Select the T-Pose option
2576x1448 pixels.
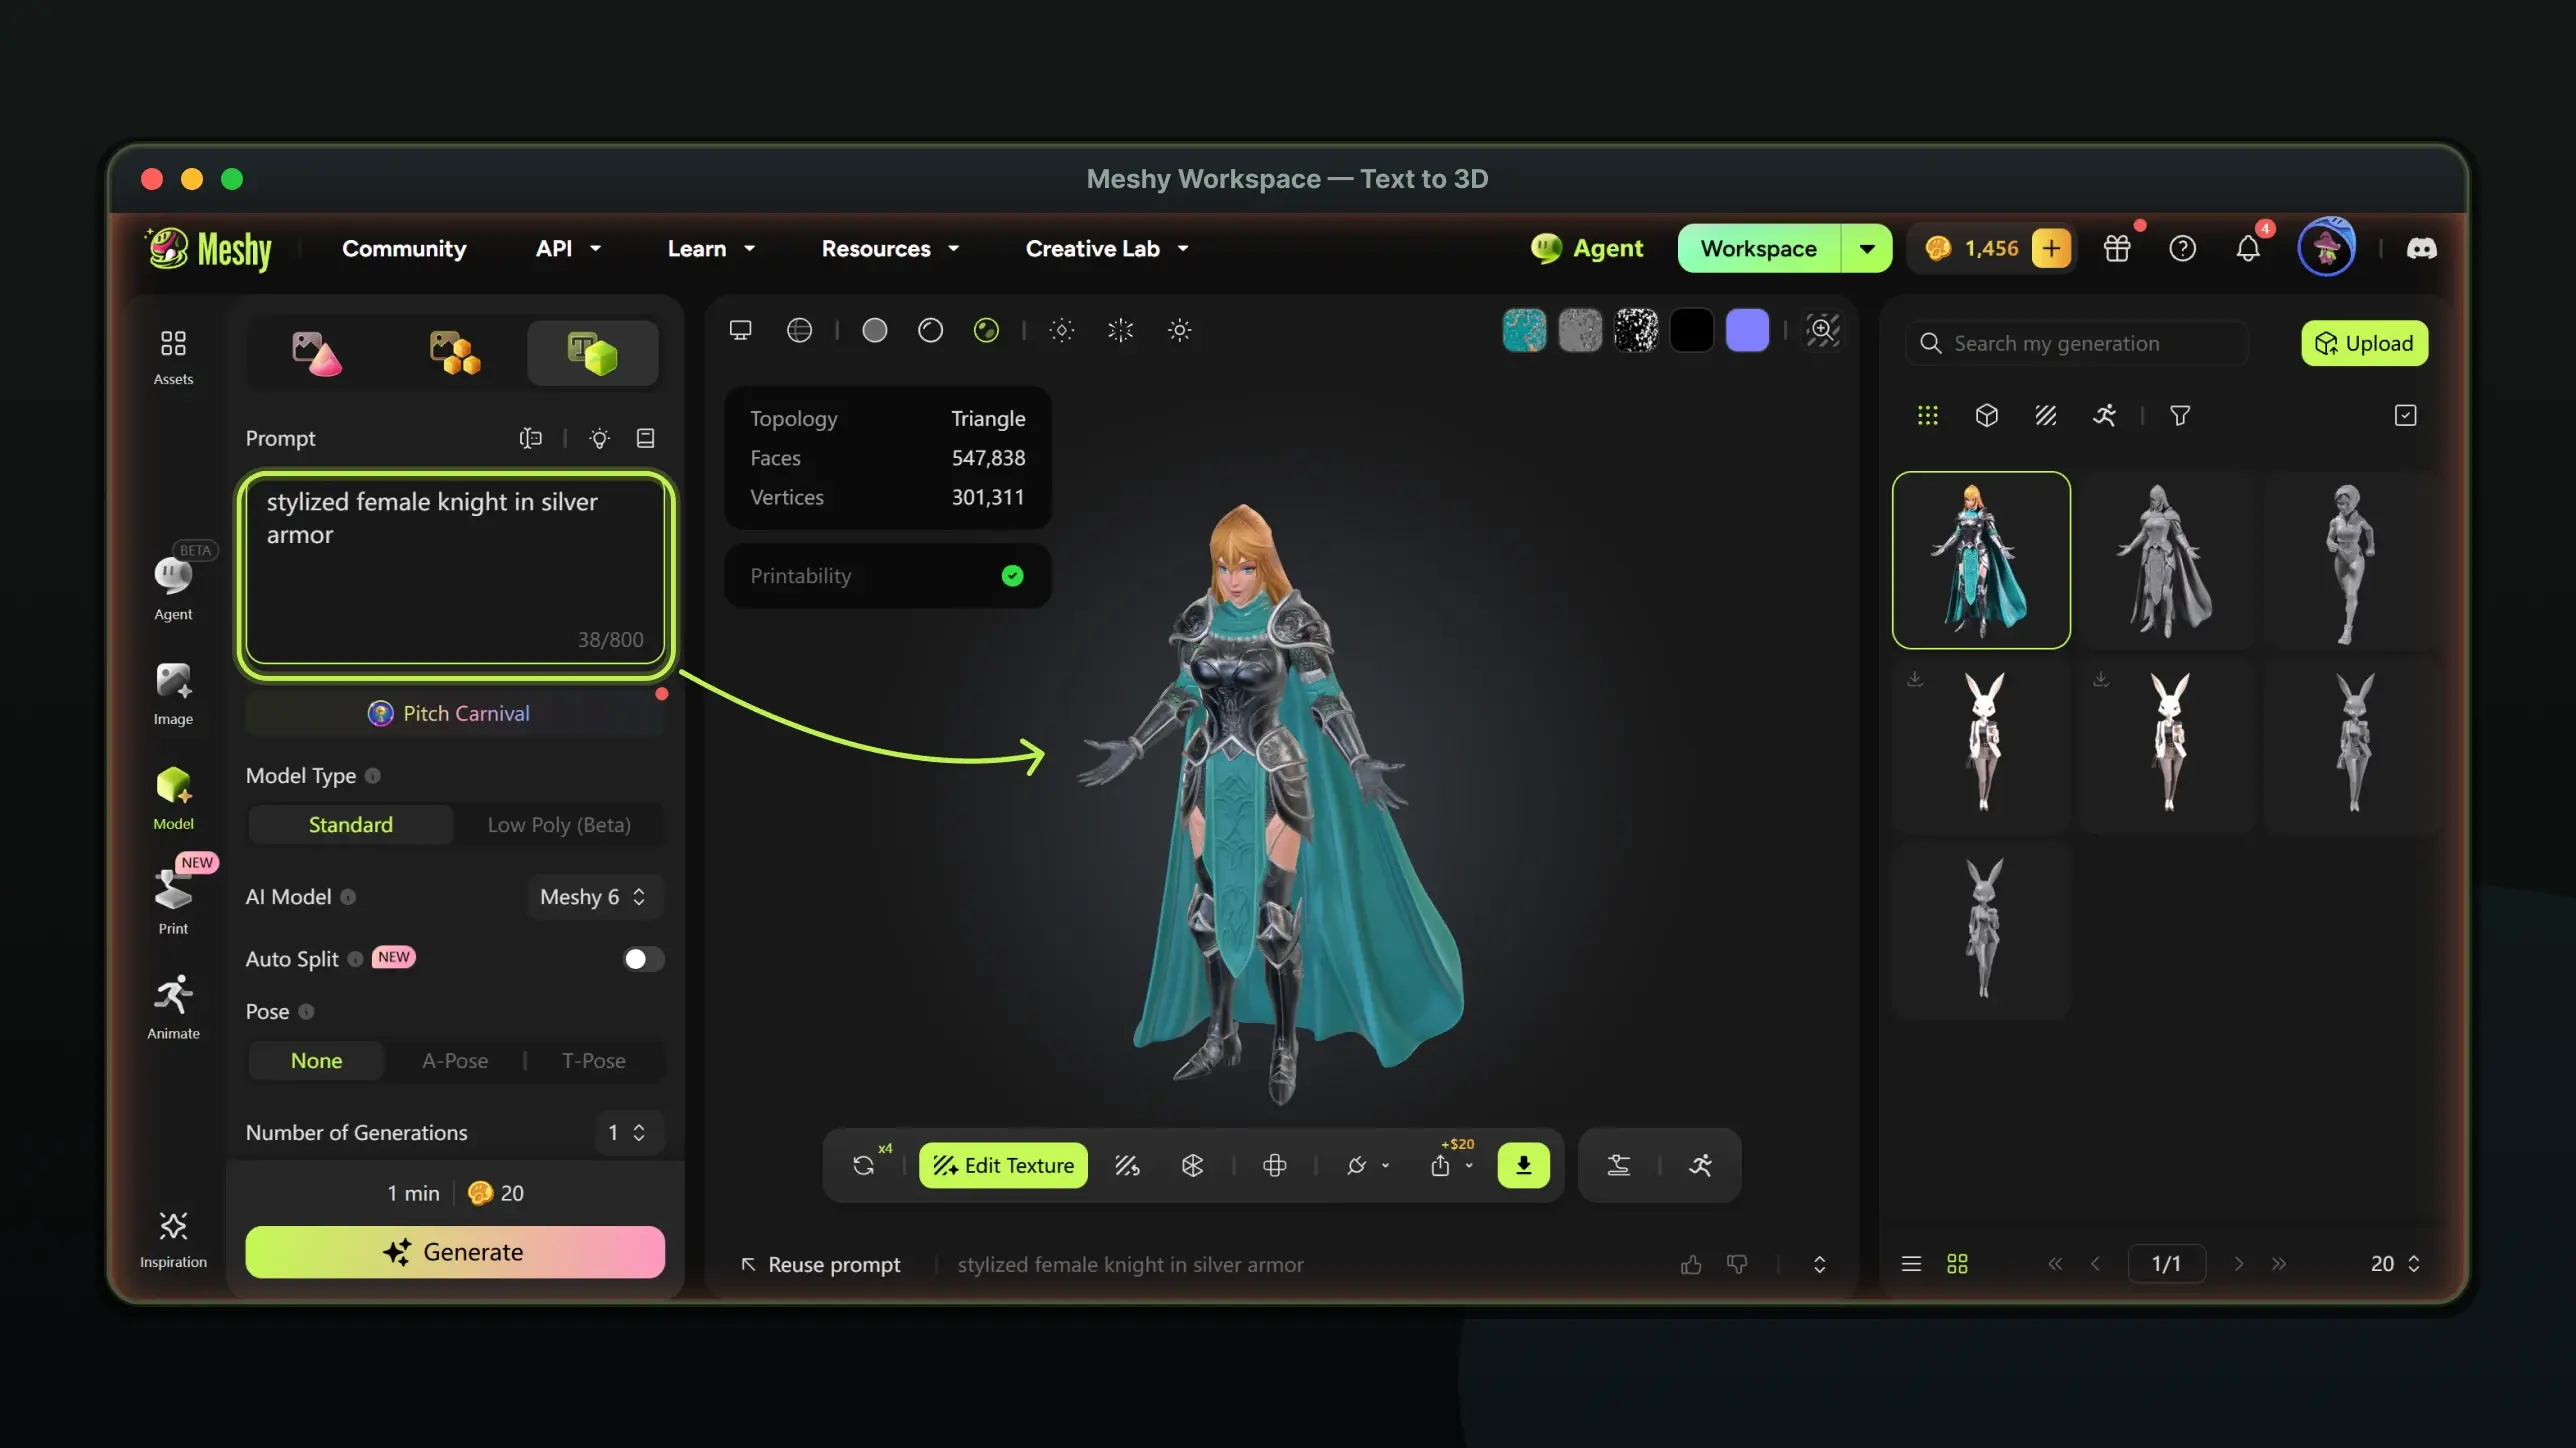[594, 1061]
